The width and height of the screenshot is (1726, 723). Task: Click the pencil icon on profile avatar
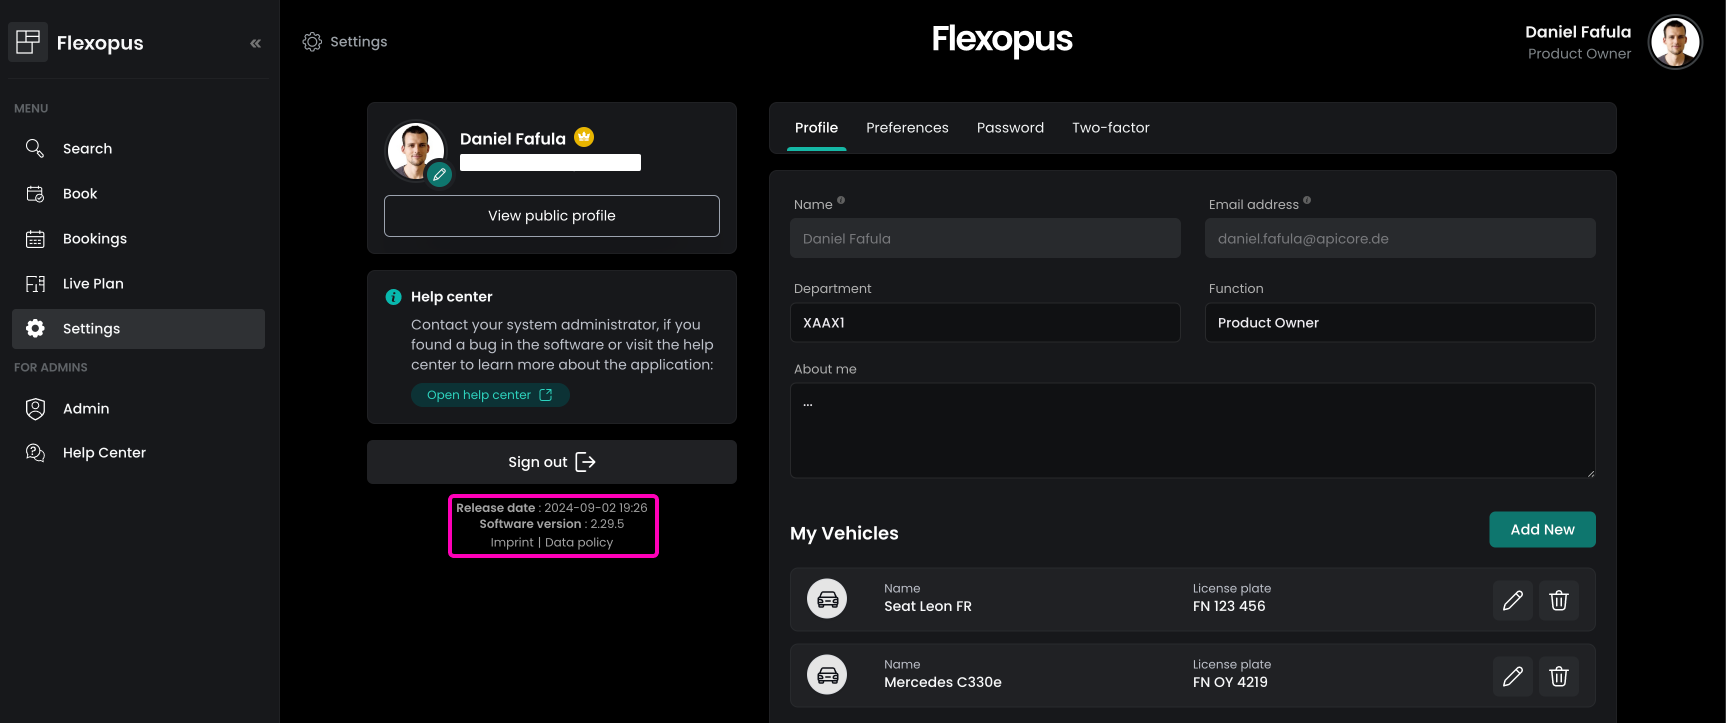(439, 175)
